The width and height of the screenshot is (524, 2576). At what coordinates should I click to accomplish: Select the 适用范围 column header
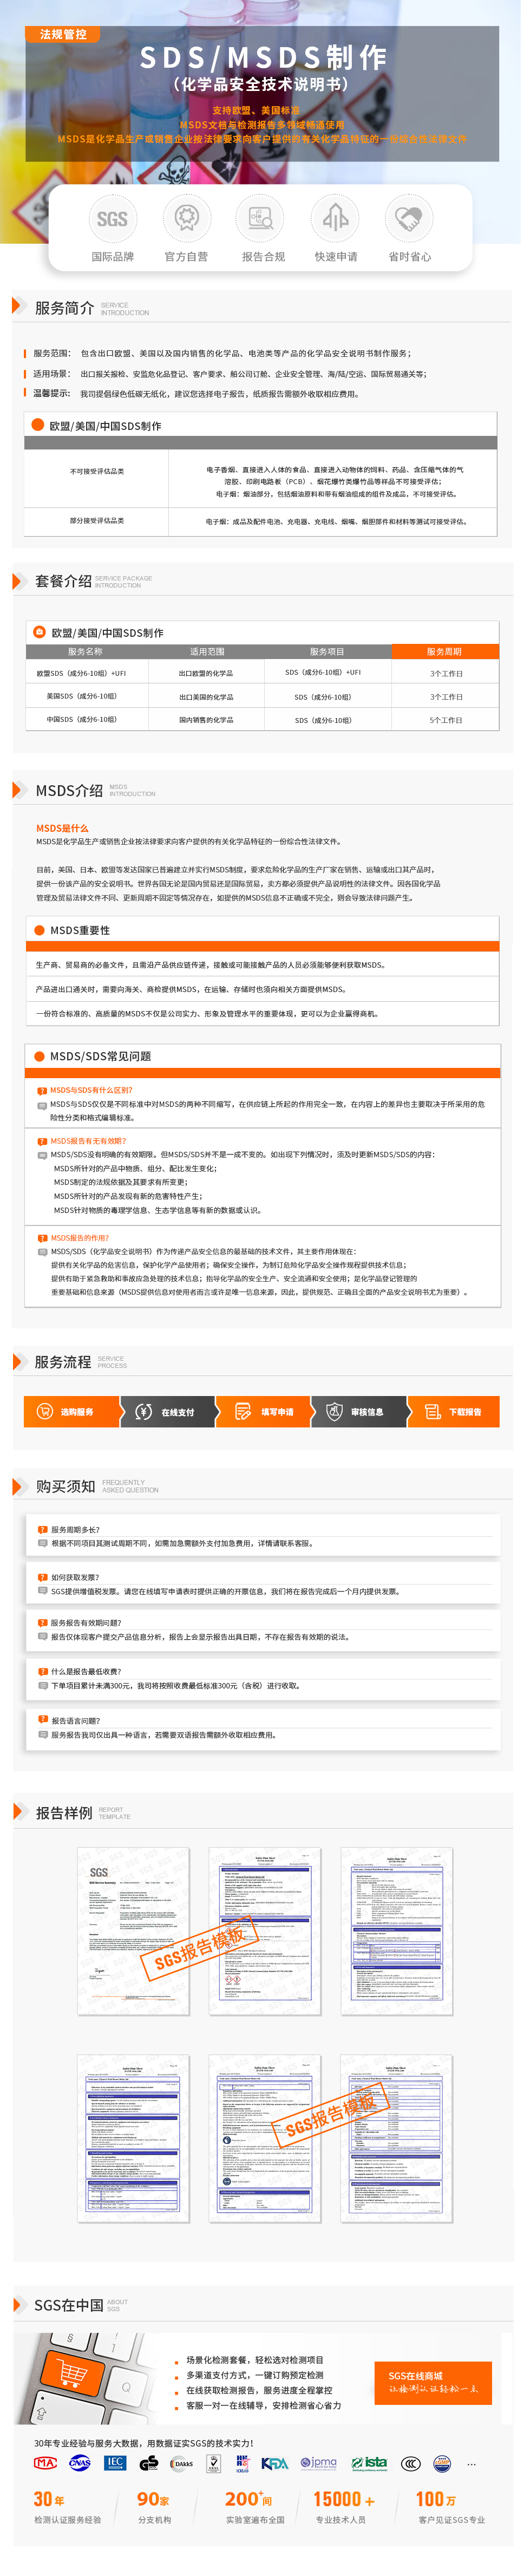click(x=207, y=651)
